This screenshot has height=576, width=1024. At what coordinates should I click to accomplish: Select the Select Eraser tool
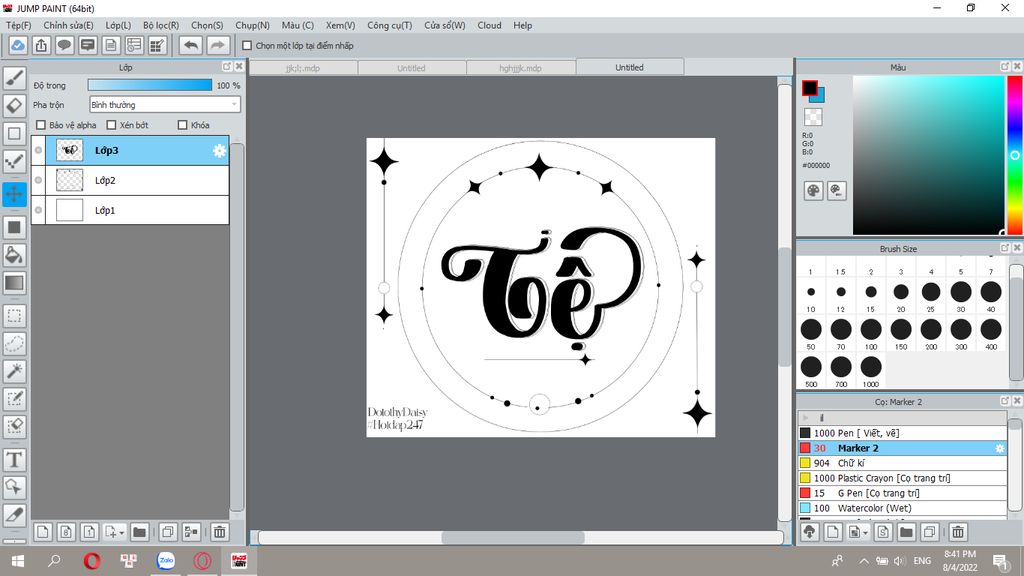pyautogui.click(x=14, y=426)
